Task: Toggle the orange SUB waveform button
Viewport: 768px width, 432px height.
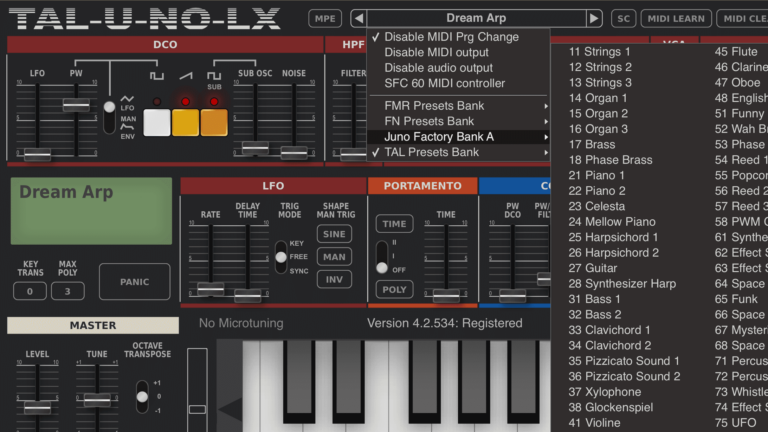Action: point(214,122)
